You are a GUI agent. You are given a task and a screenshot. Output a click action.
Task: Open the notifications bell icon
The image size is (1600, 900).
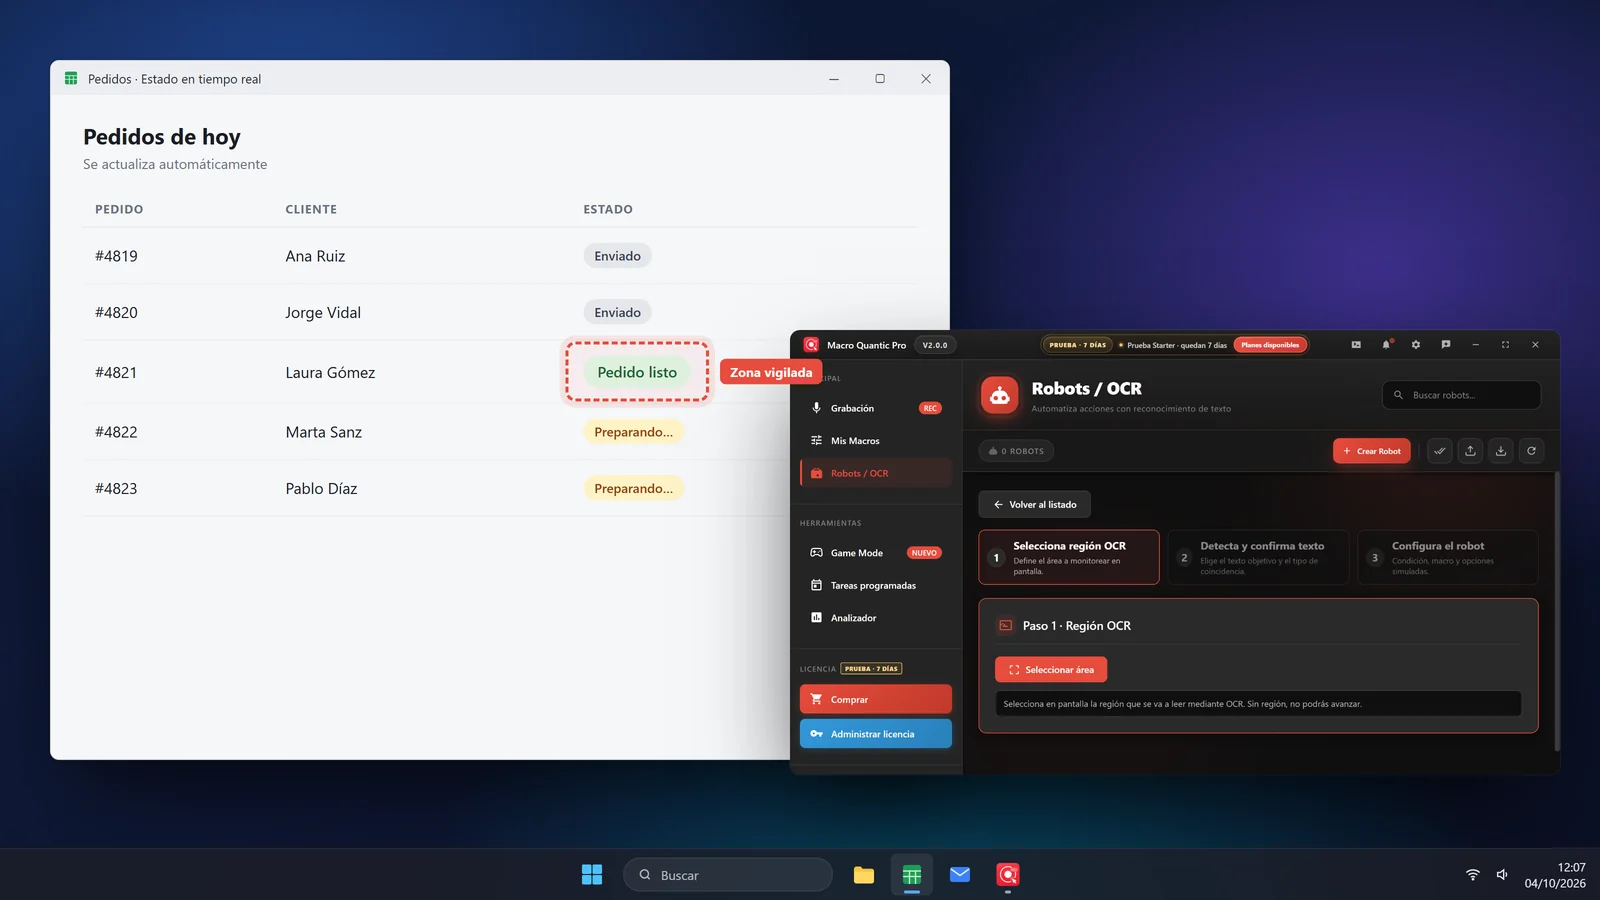point(1386,345)
